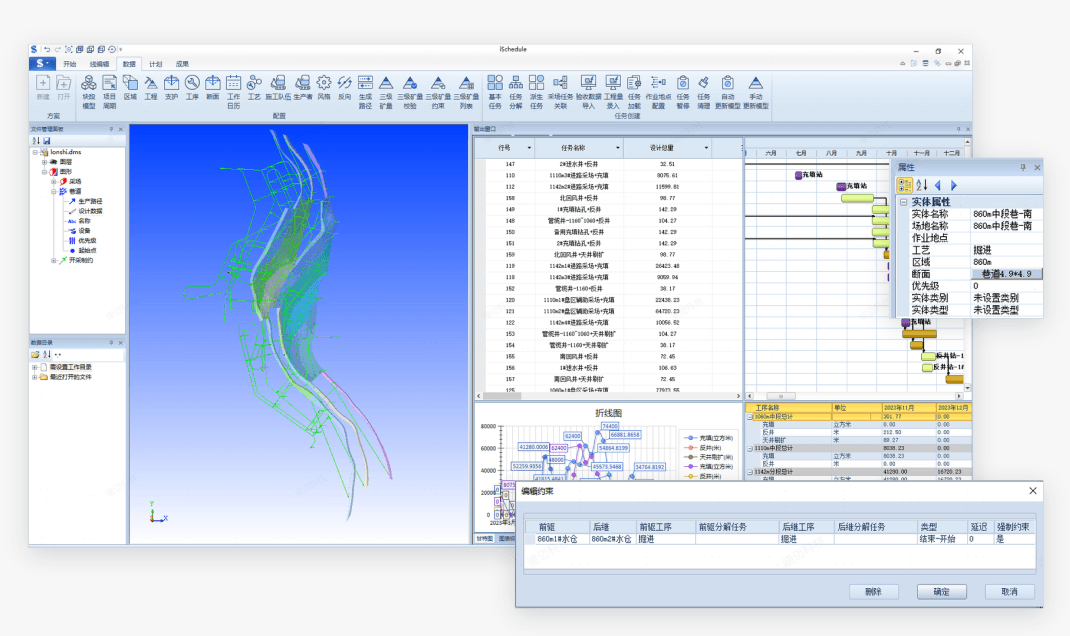Viewport: 1070px width, 636px height.
Task: Open the 作业地点配置 work location config
Action: 659,91
